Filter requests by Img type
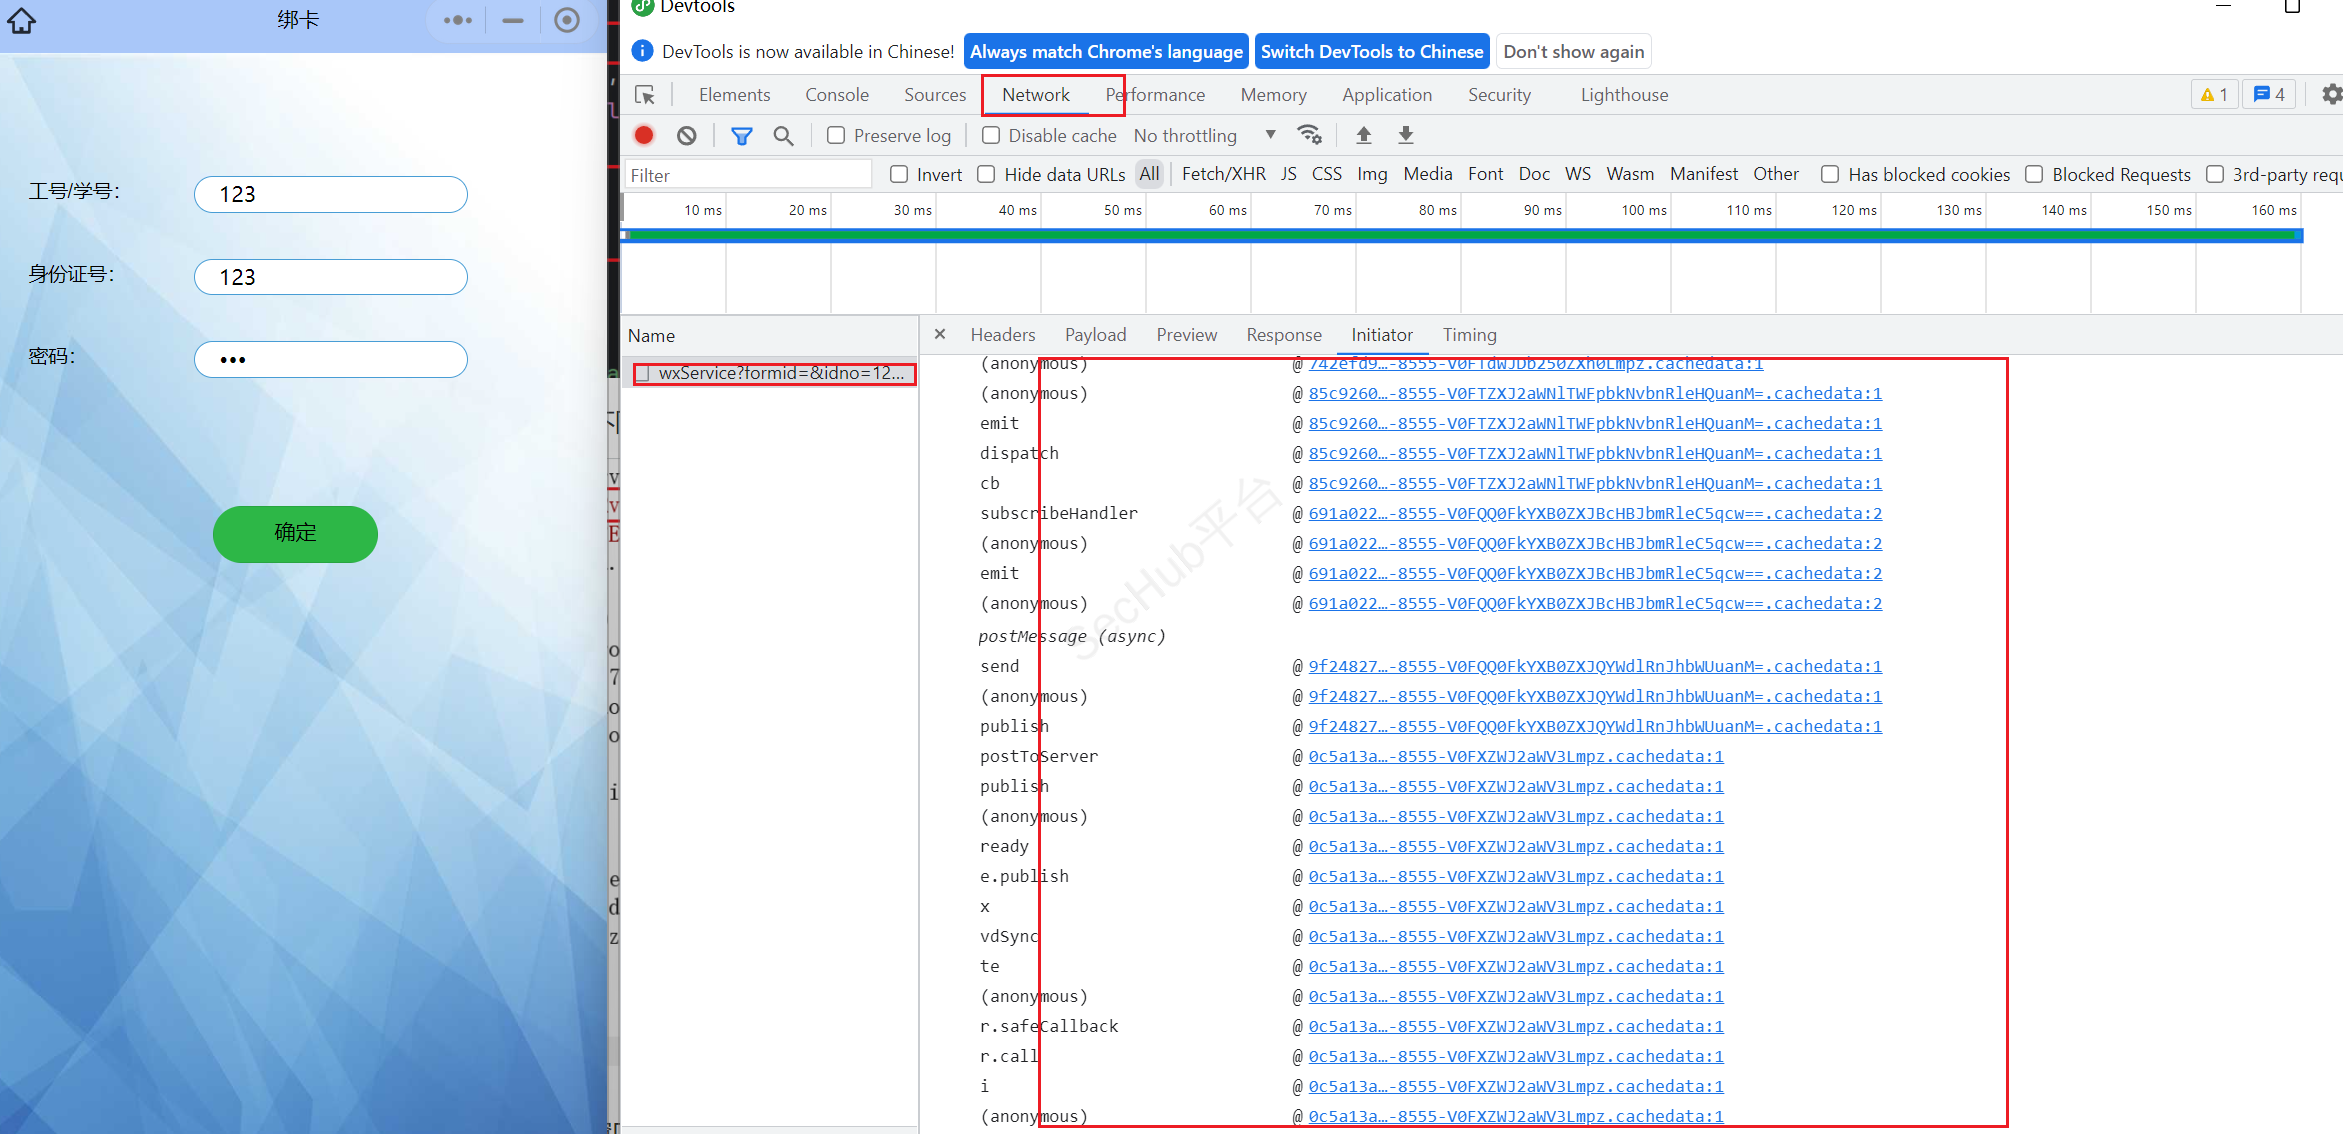Viewport: 2343px width, 1134px height. [1372, 174]
